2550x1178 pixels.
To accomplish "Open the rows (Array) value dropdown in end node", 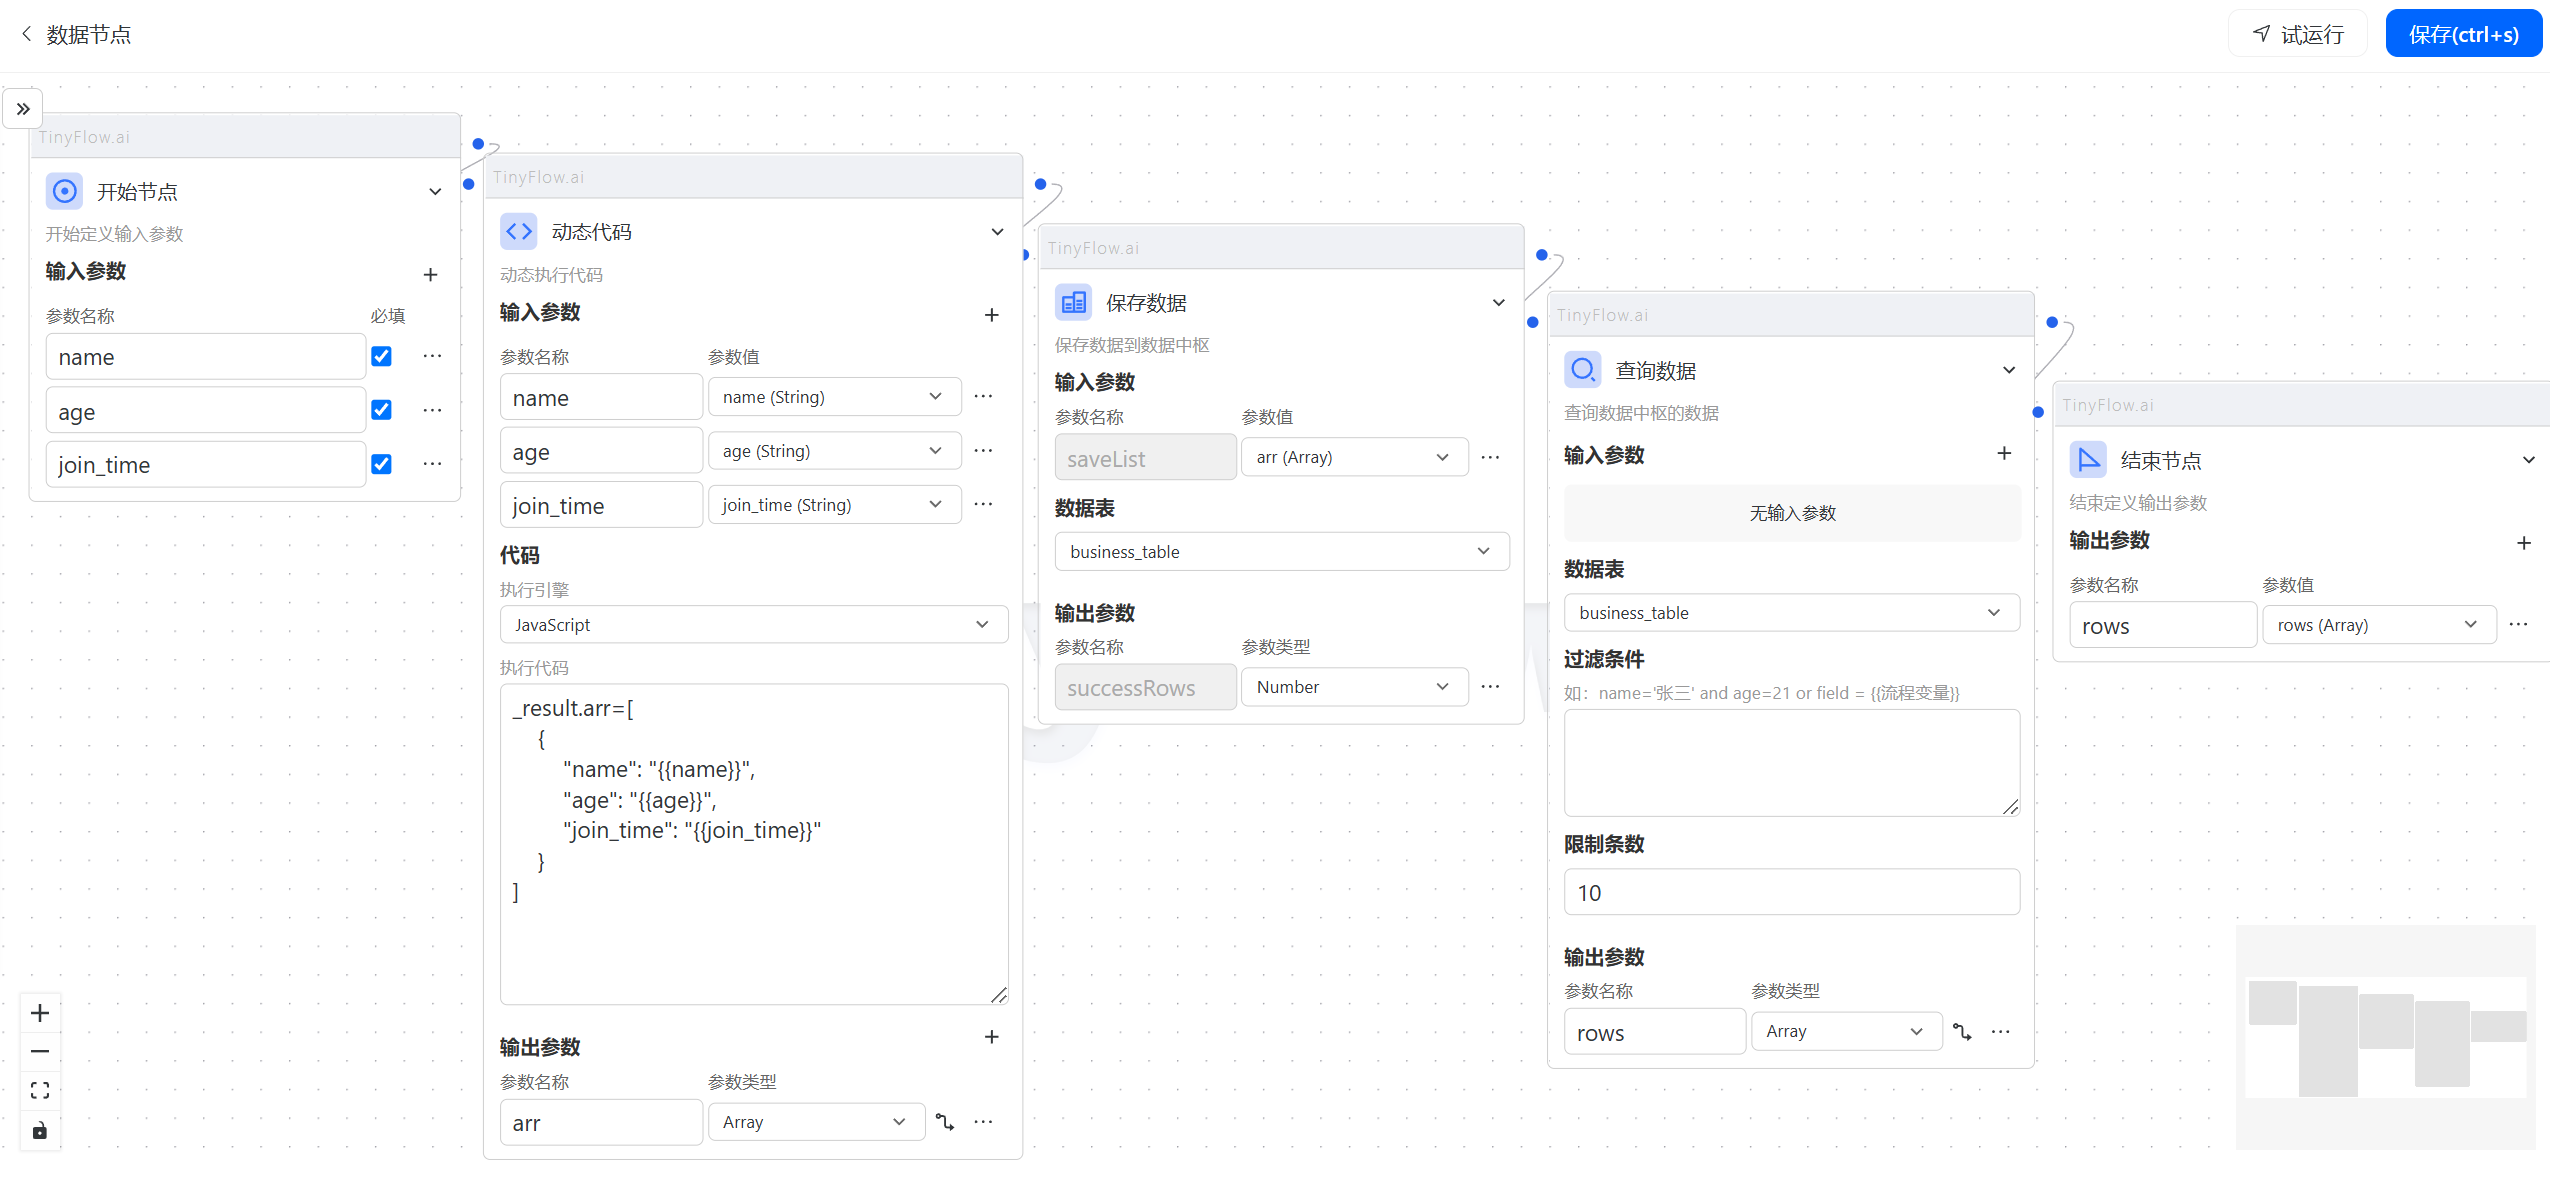I will point(2378,625).
